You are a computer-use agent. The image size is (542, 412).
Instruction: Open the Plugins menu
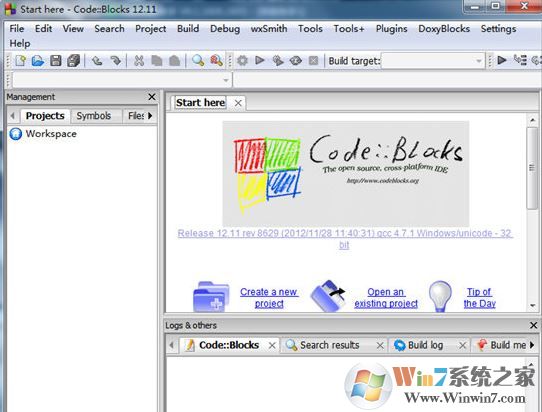(x=391, y=29)
